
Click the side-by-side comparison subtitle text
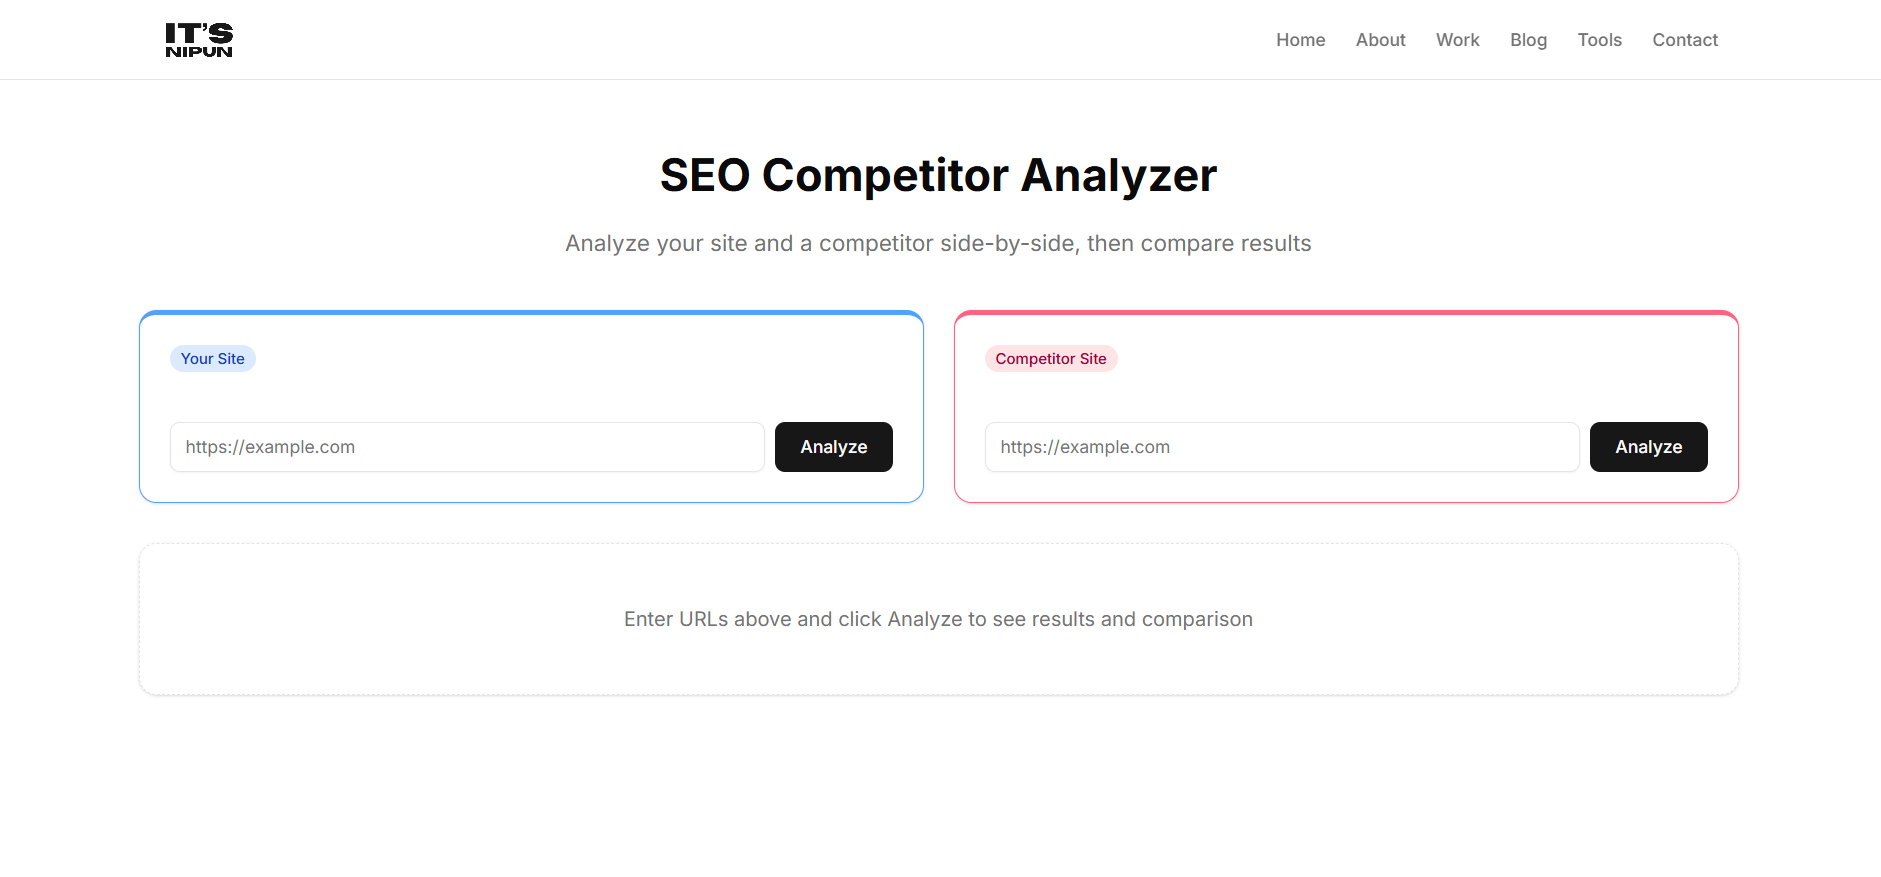(x=938, y=243)
